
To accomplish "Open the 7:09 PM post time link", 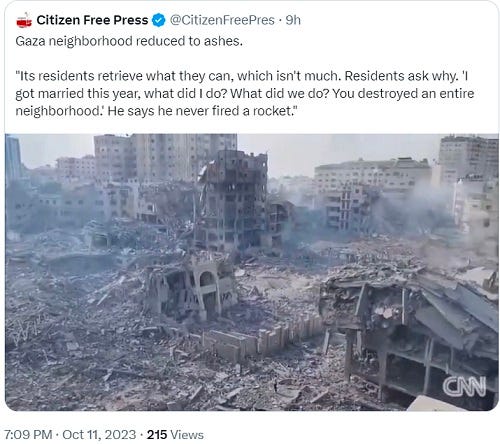I will point(28,435).
